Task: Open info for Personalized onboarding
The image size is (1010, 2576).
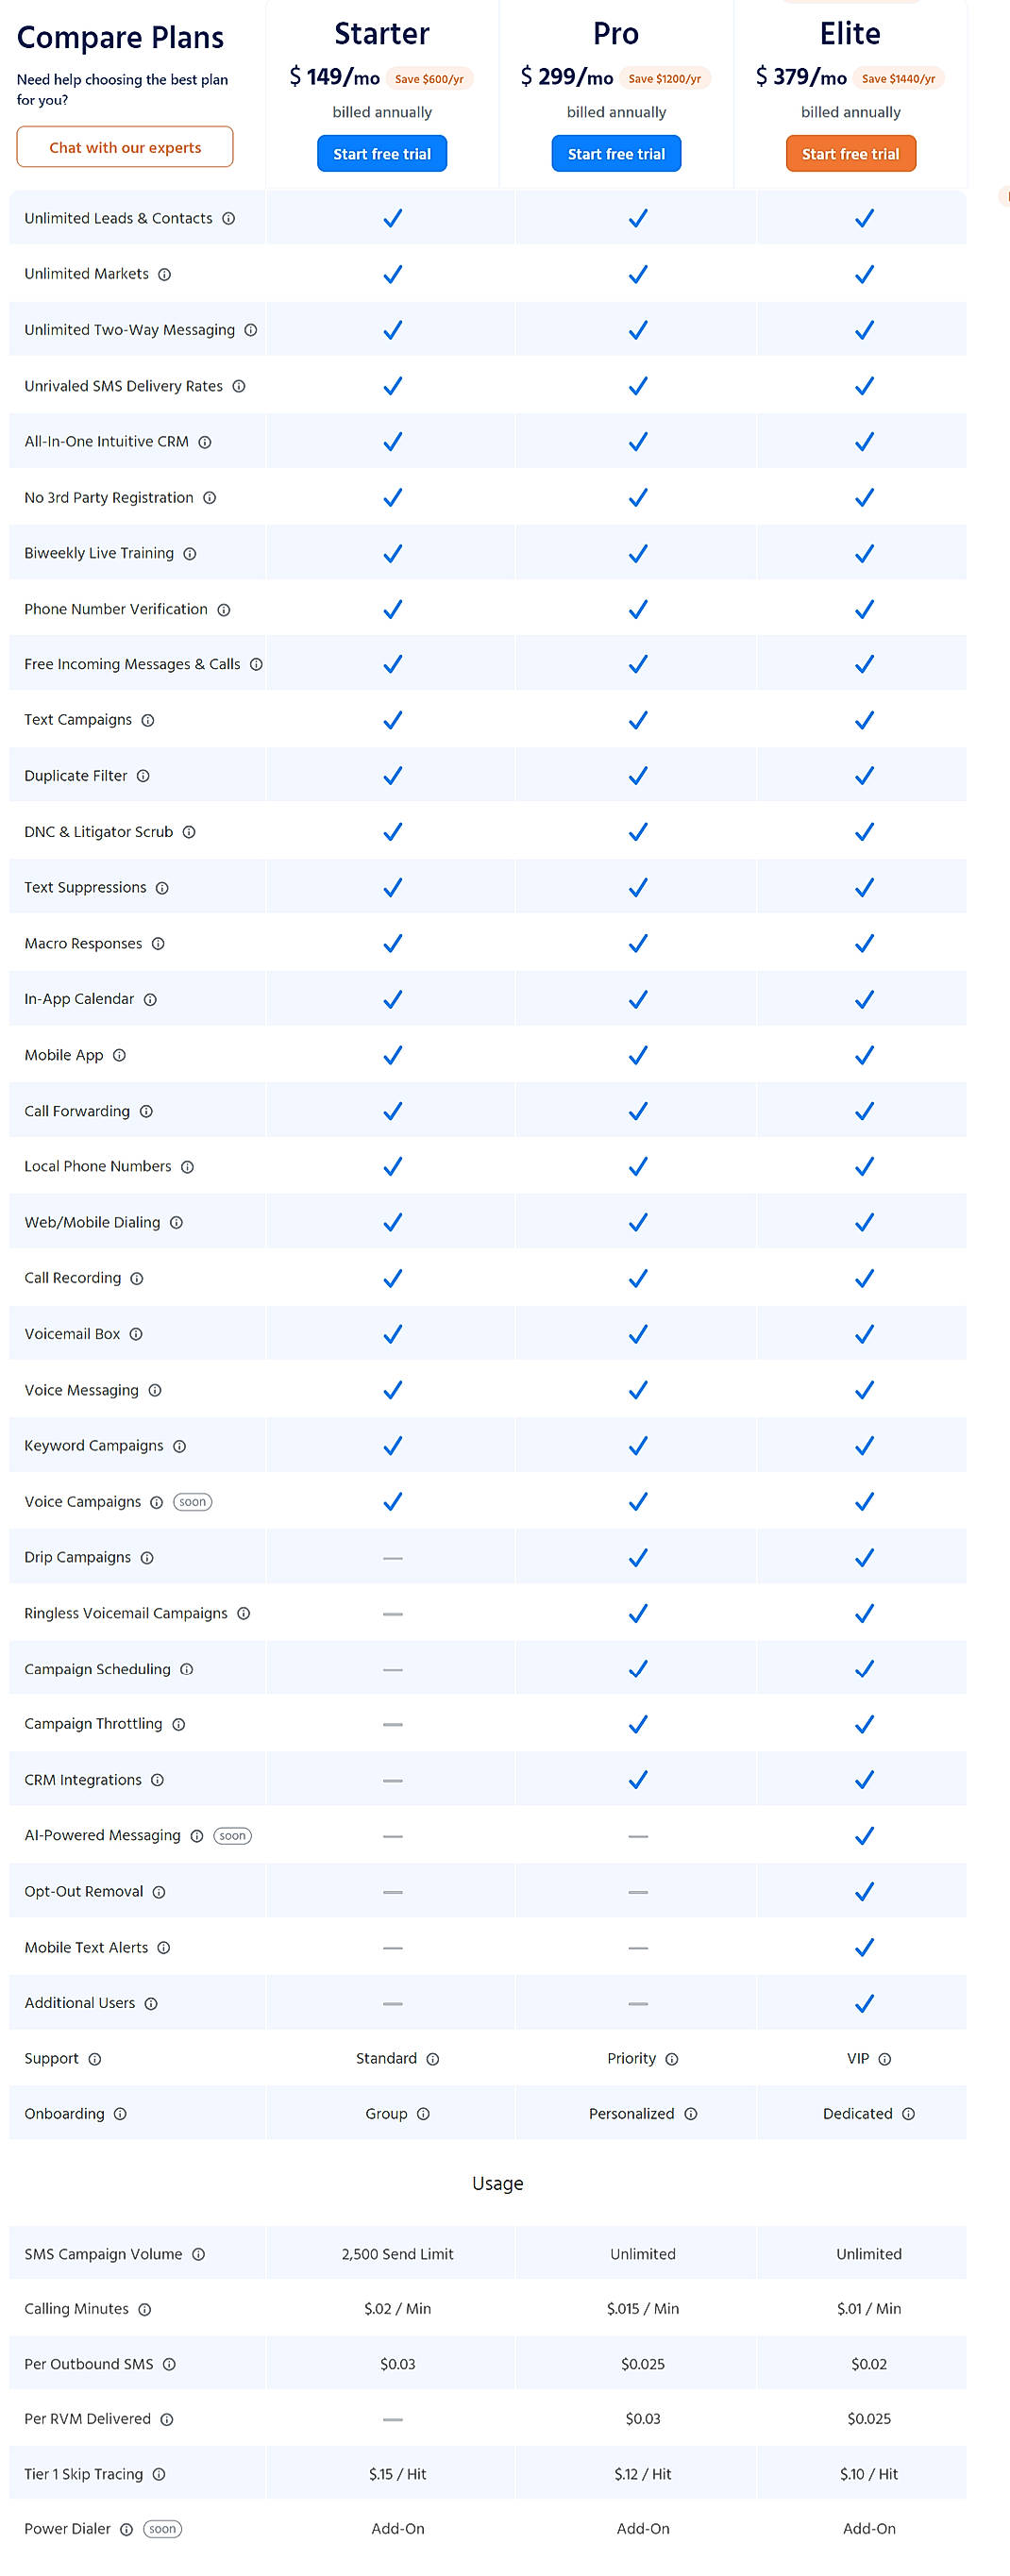Action: point(693,2114)
